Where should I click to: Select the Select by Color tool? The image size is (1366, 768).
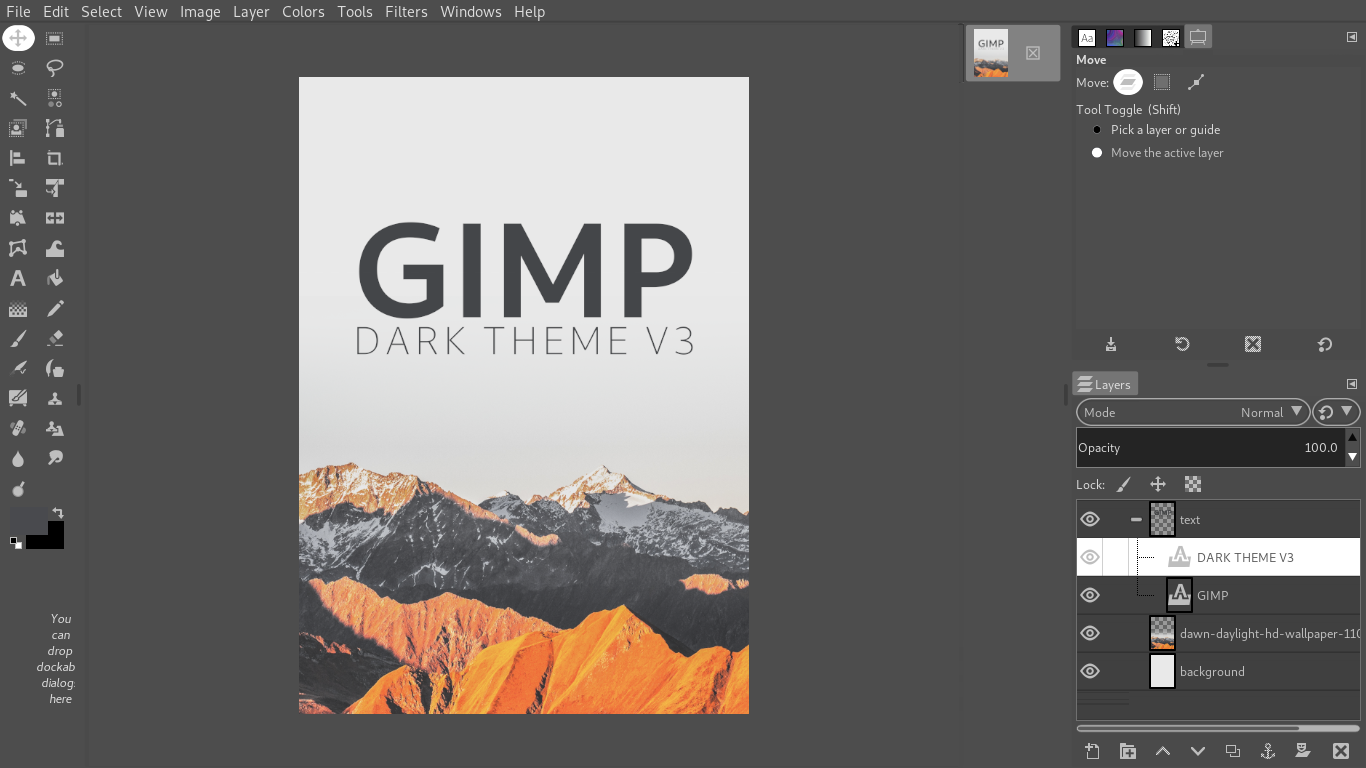(x=55, y=98)
